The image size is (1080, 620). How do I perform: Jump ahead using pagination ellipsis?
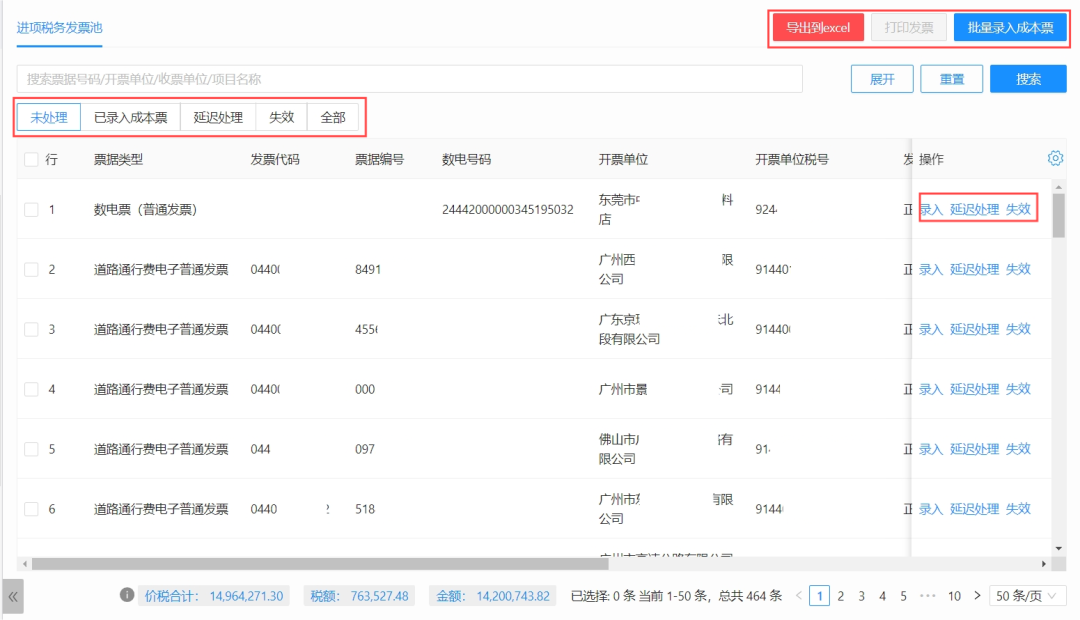coord(927,596)
